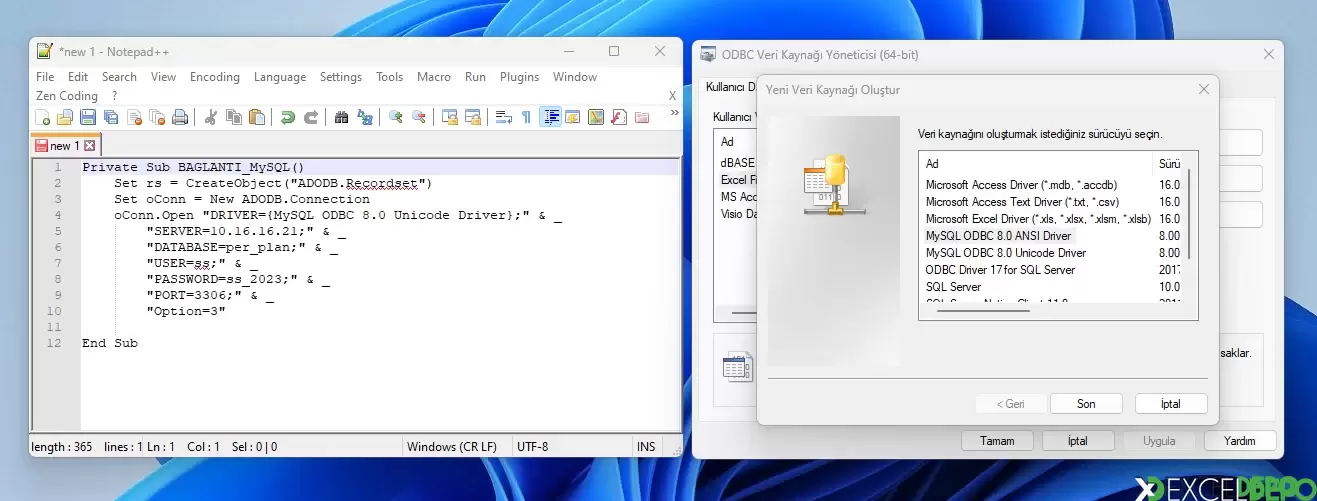Toggle synchronized vertical scrolling icon

click(x=450, y=117)
